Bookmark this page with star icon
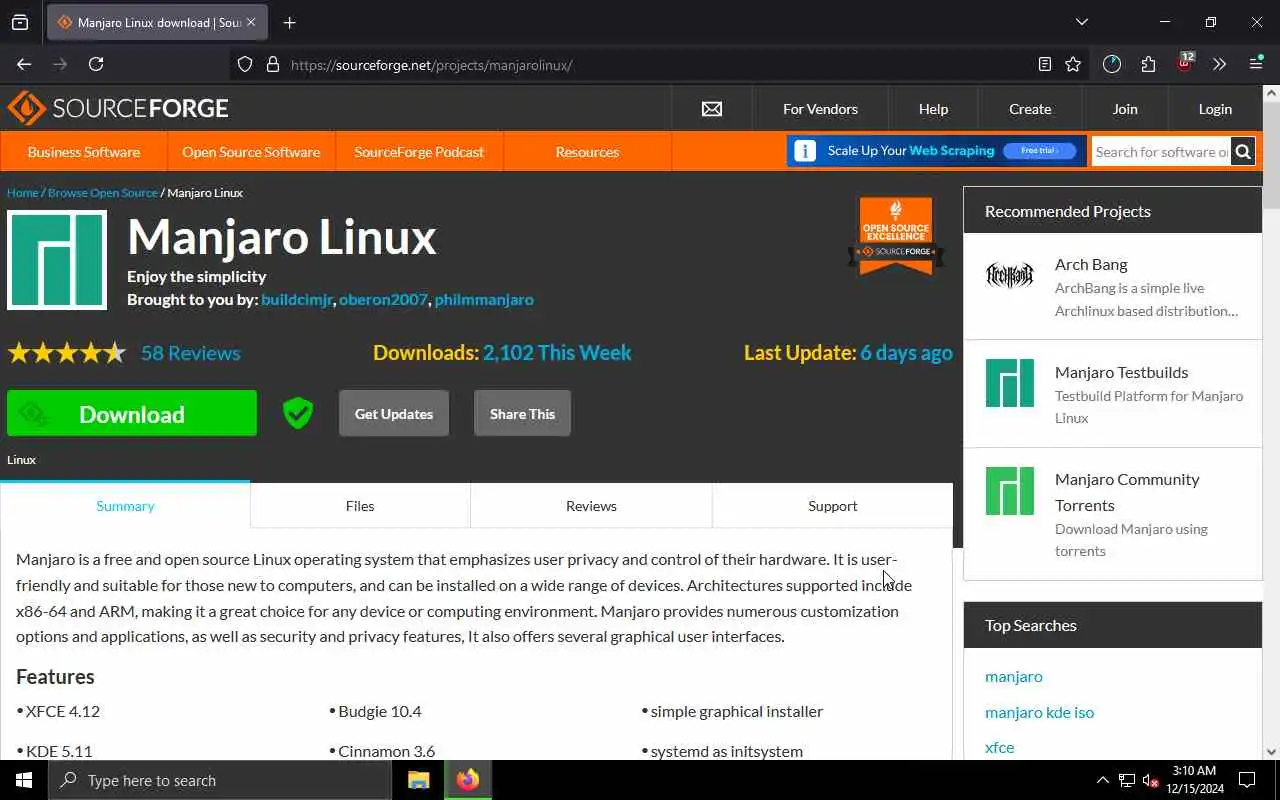Viewport: 1280px width, 800px height. (x=1073, y=64)
